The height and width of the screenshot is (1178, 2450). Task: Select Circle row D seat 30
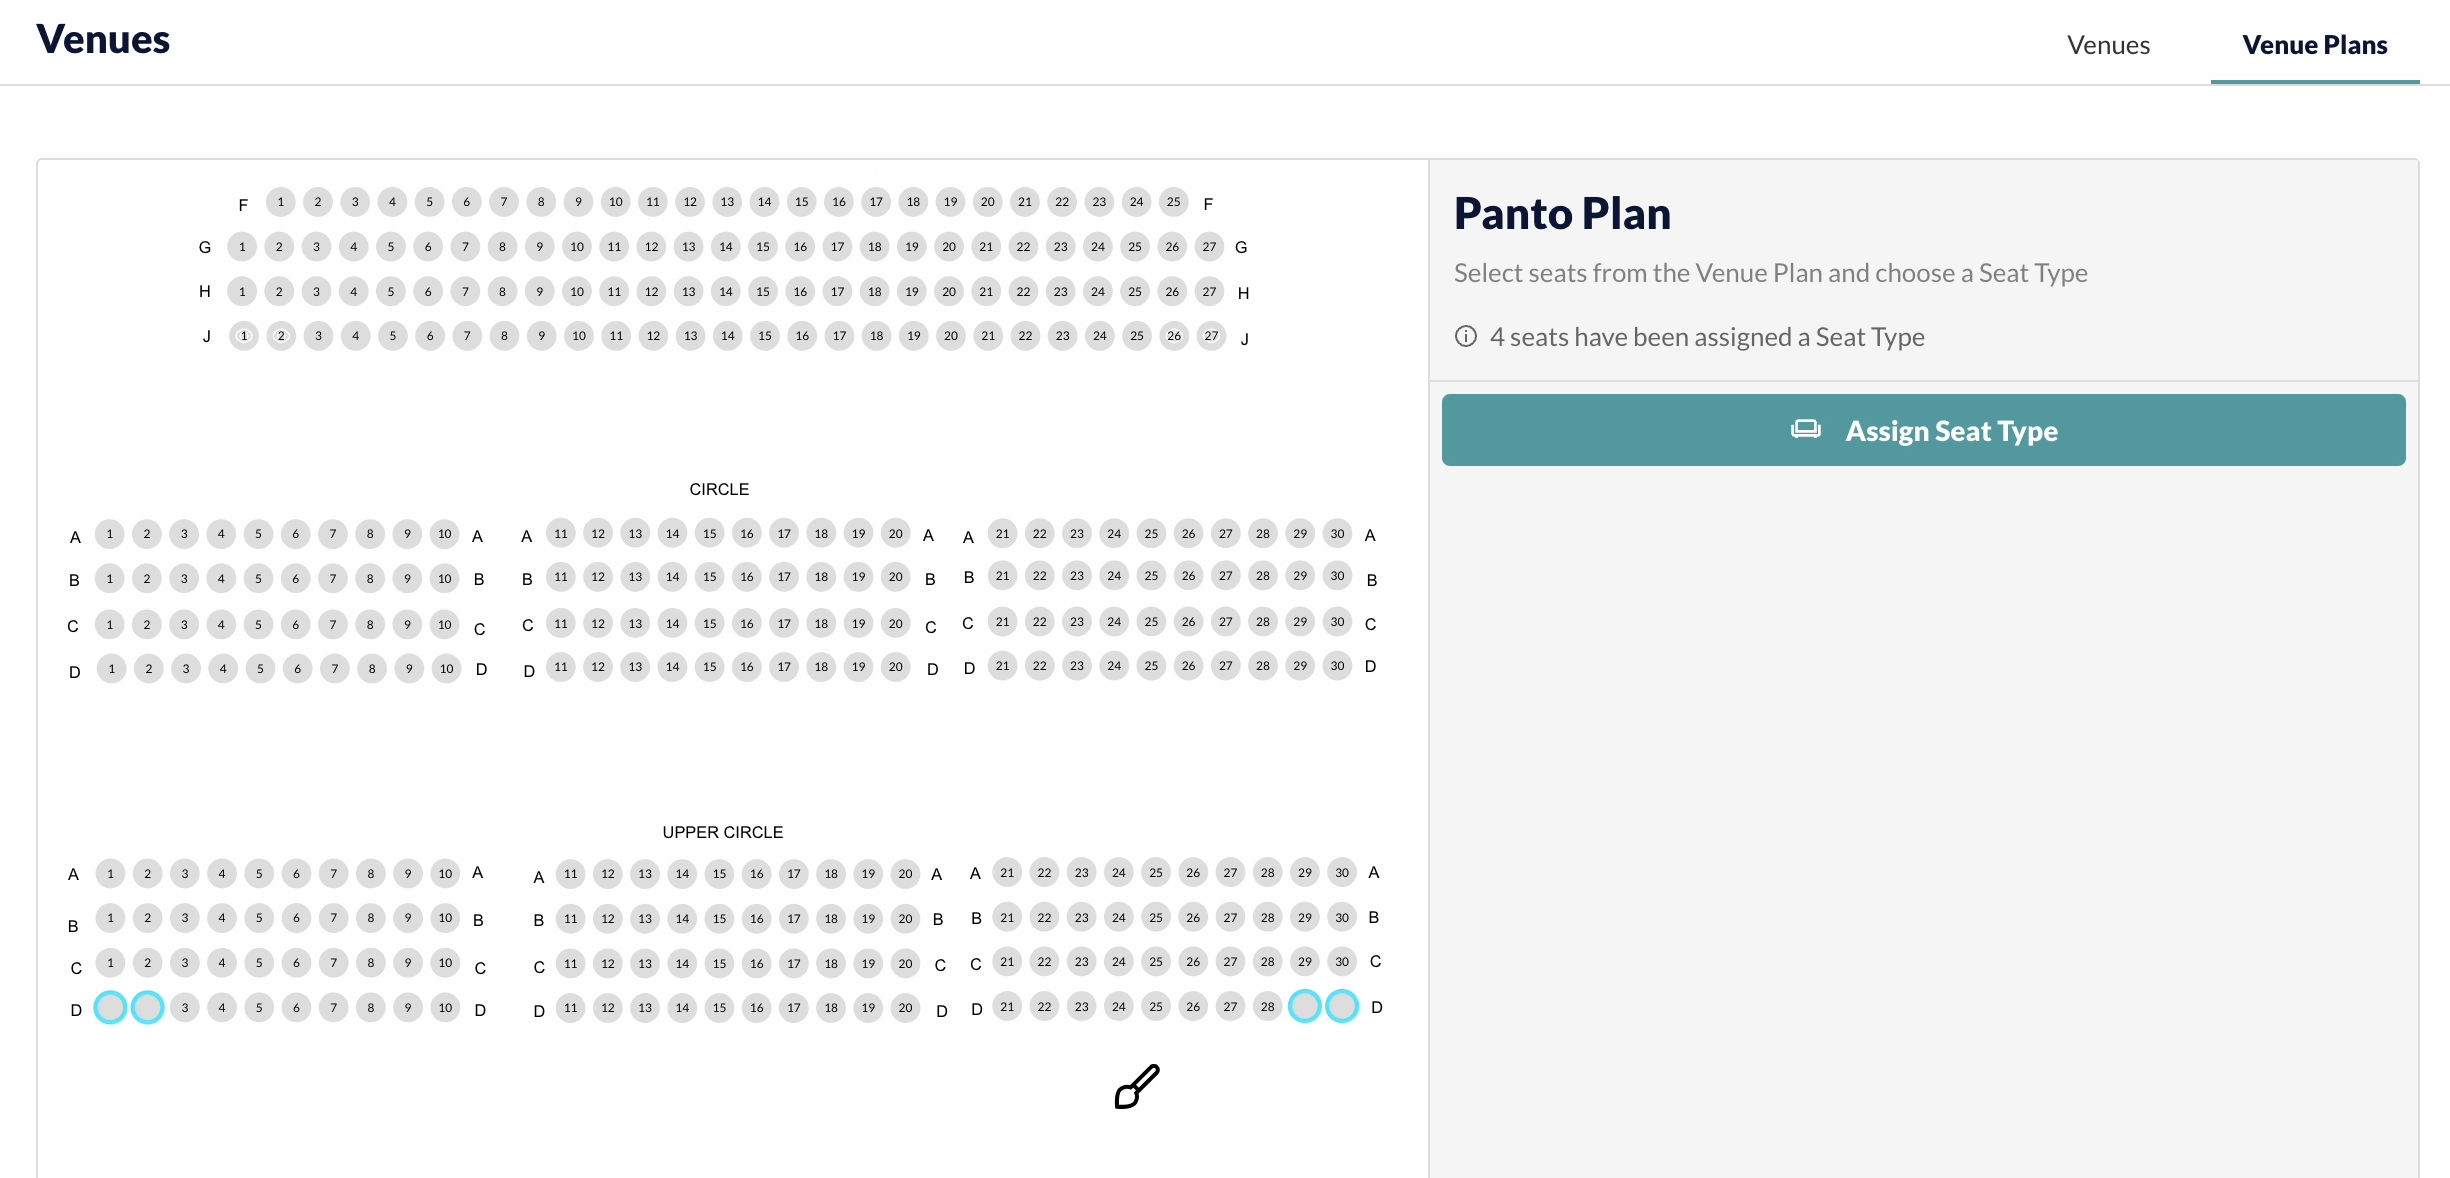pyautogui.click(x=1337, y=666)
